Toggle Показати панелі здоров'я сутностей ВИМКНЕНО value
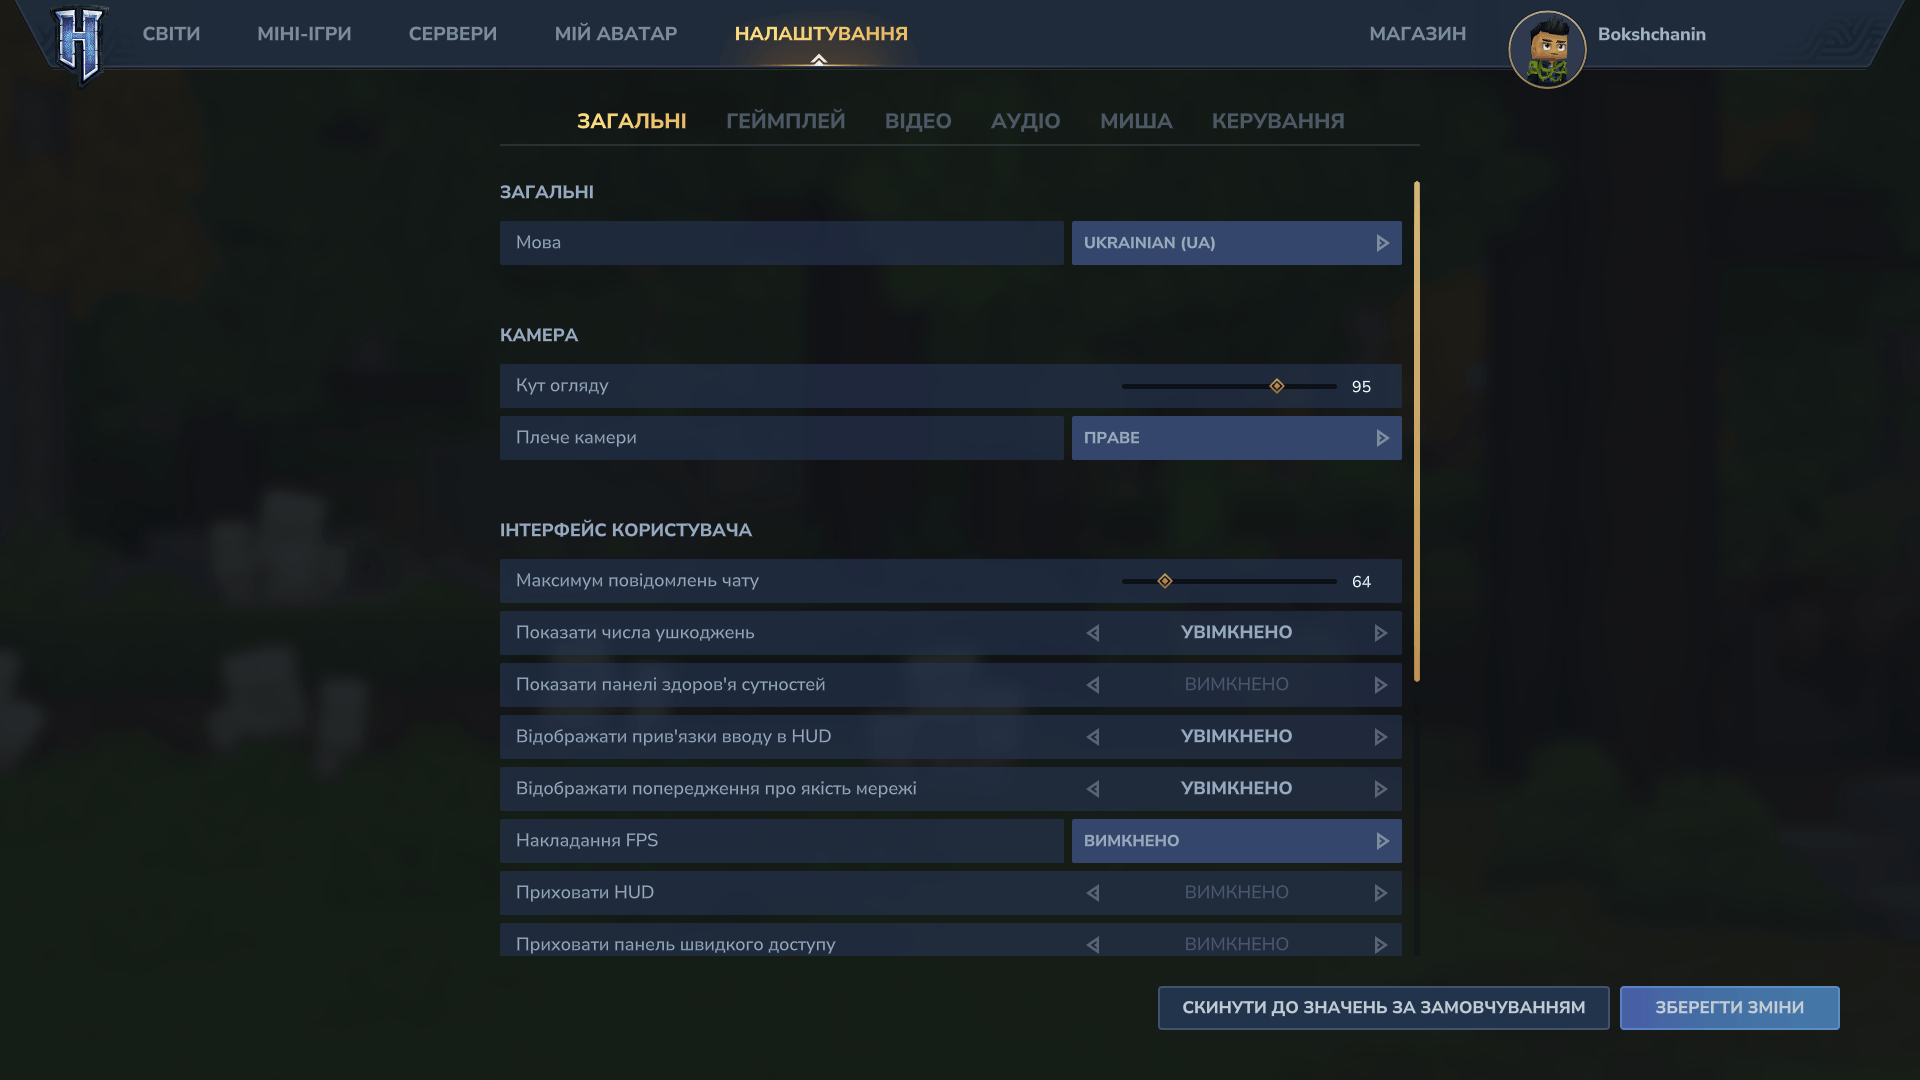1920x1080 pixels. (1236, 685)
